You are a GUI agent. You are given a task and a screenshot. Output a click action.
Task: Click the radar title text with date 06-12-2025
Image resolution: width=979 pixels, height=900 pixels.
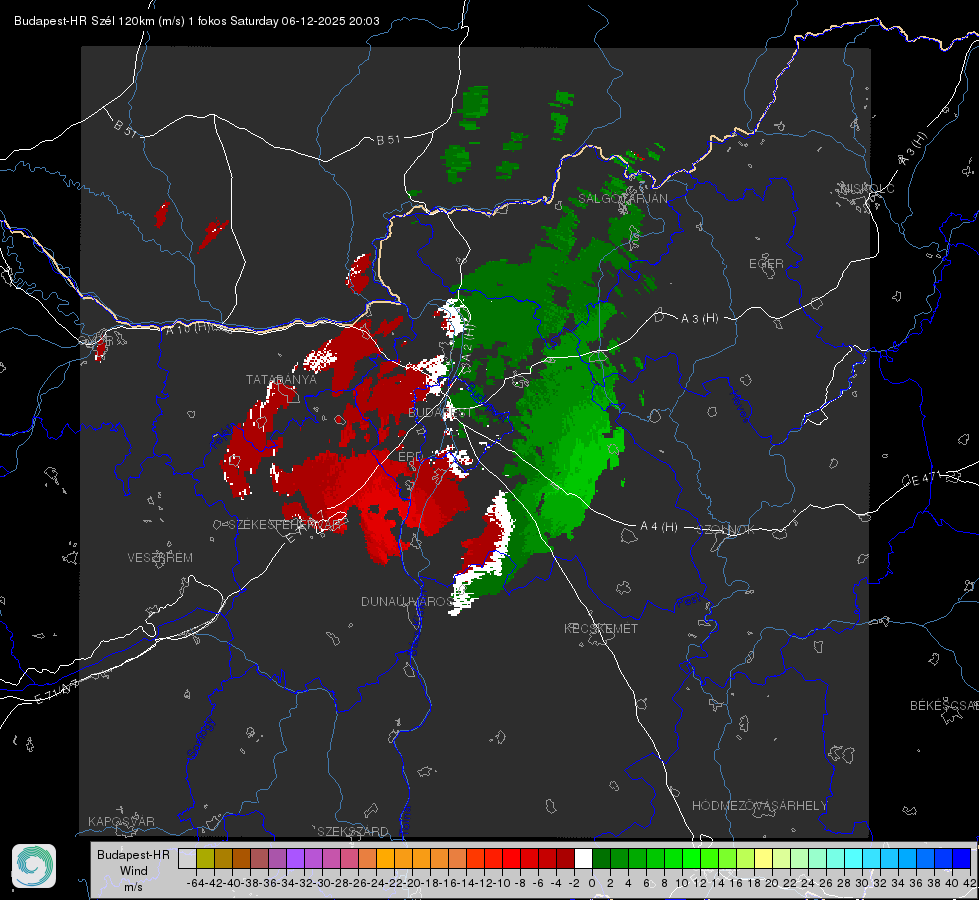coord(197,21)
